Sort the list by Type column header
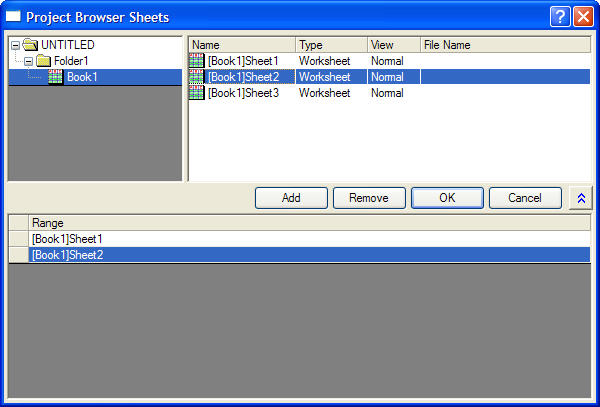 tap(331, 45)
